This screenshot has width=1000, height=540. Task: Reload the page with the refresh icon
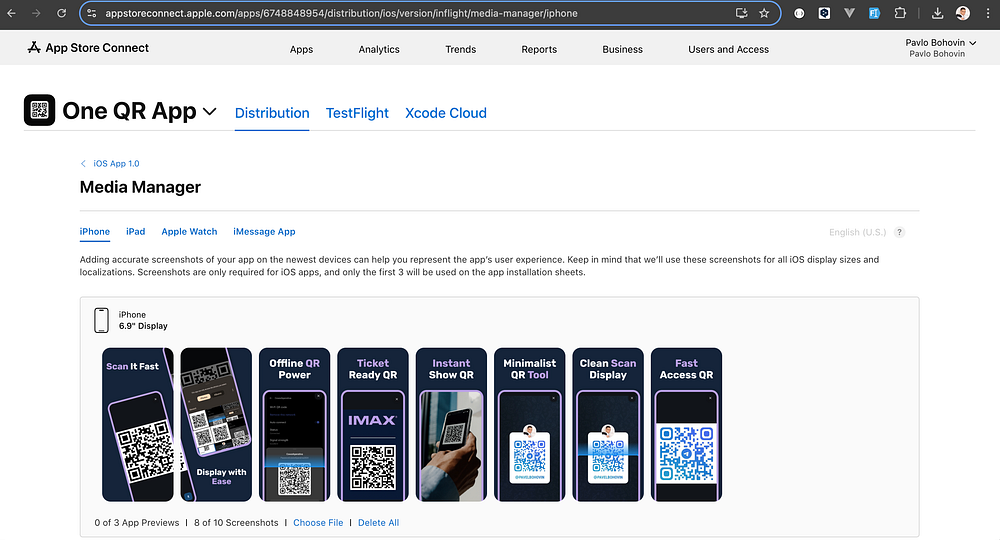pyautogui.click(x=61, y=13)
